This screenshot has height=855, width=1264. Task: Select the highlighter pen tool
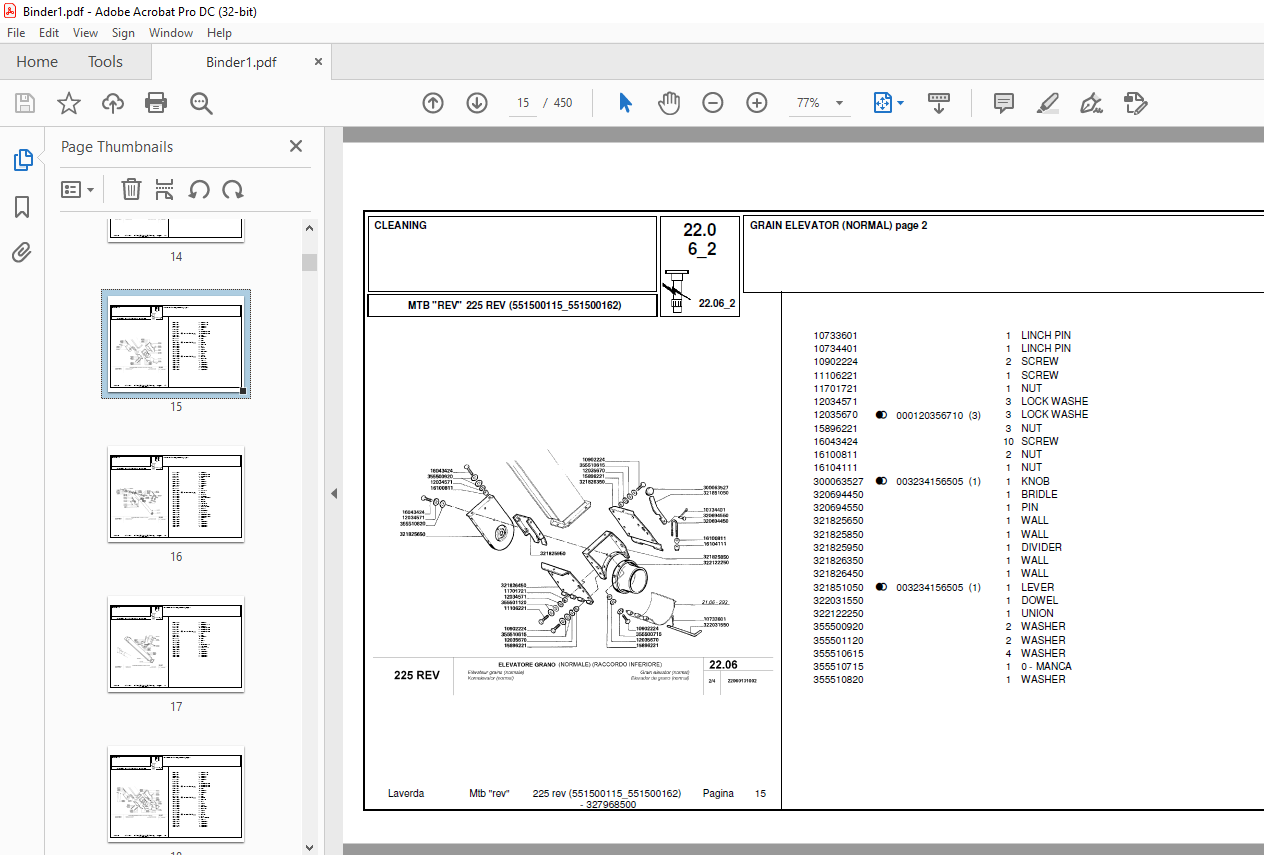(x=1048, y=103)
